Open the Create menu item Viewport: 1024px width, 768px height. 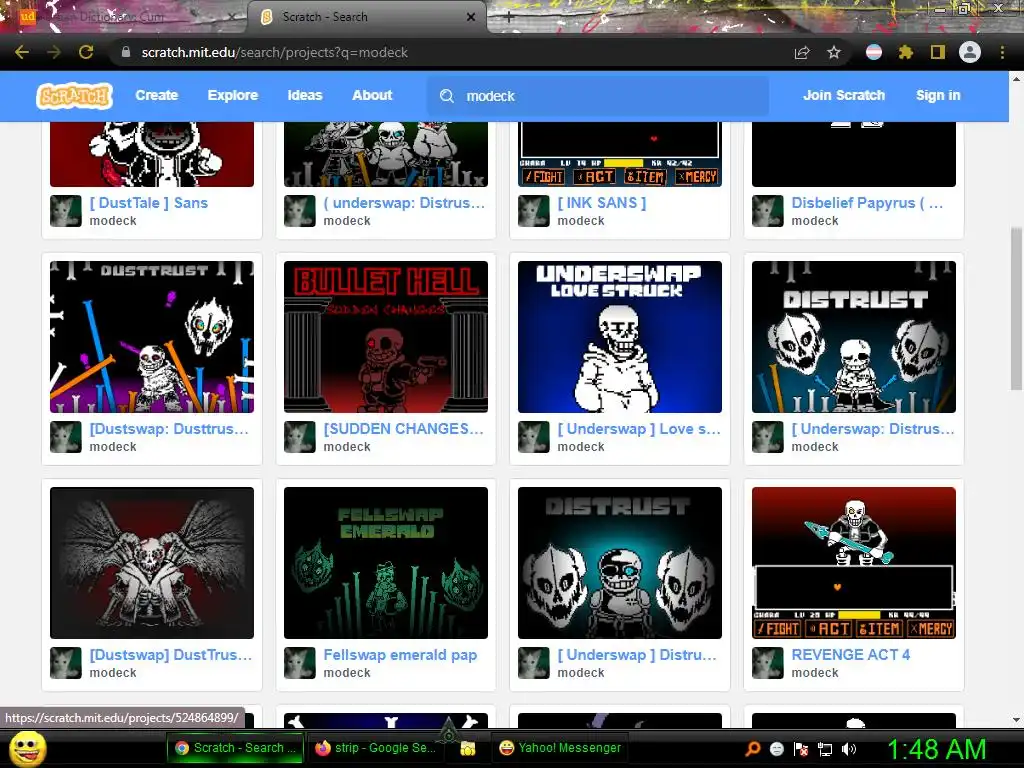[x=157, y=95]
